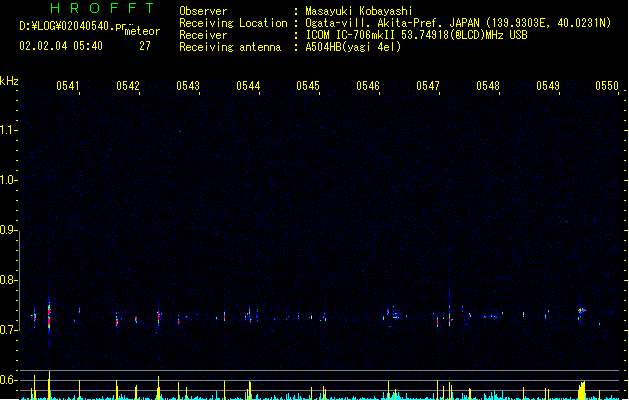Click the 0549 time marker
The height and width of the screenshot is (400, 629).
tap(548, 86)
